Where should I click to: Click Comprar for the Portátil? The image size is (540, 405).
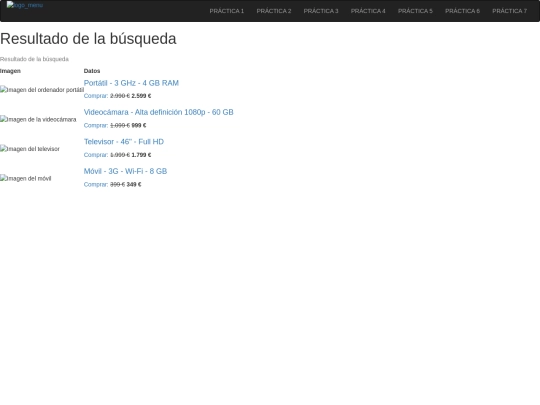click(96, 96)
